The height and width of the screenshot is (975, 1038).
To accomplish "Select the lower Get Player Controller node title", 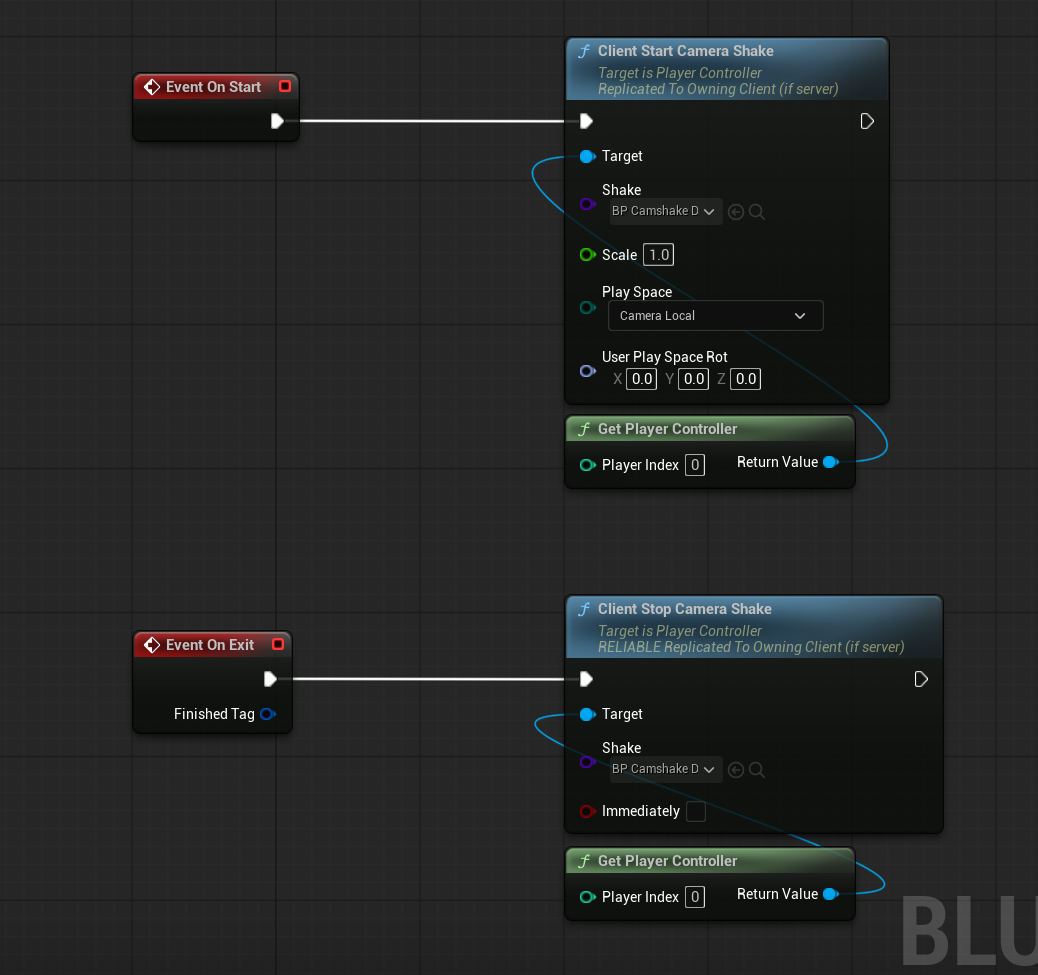I will click(667, 861).
